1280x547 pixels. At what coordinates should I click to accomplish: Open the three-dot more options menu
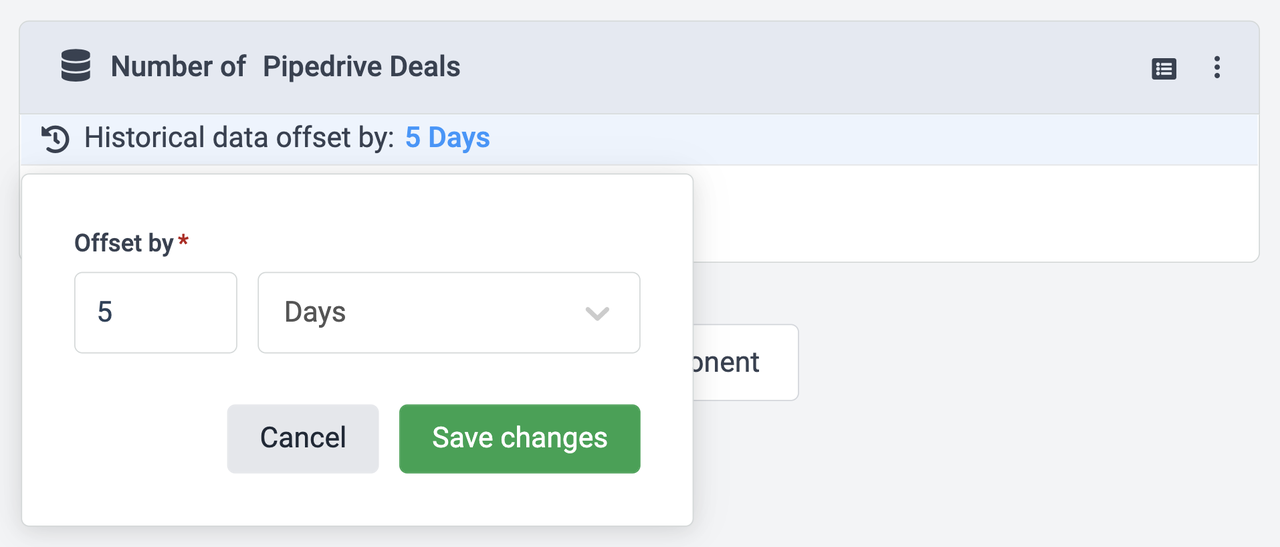1217,67
